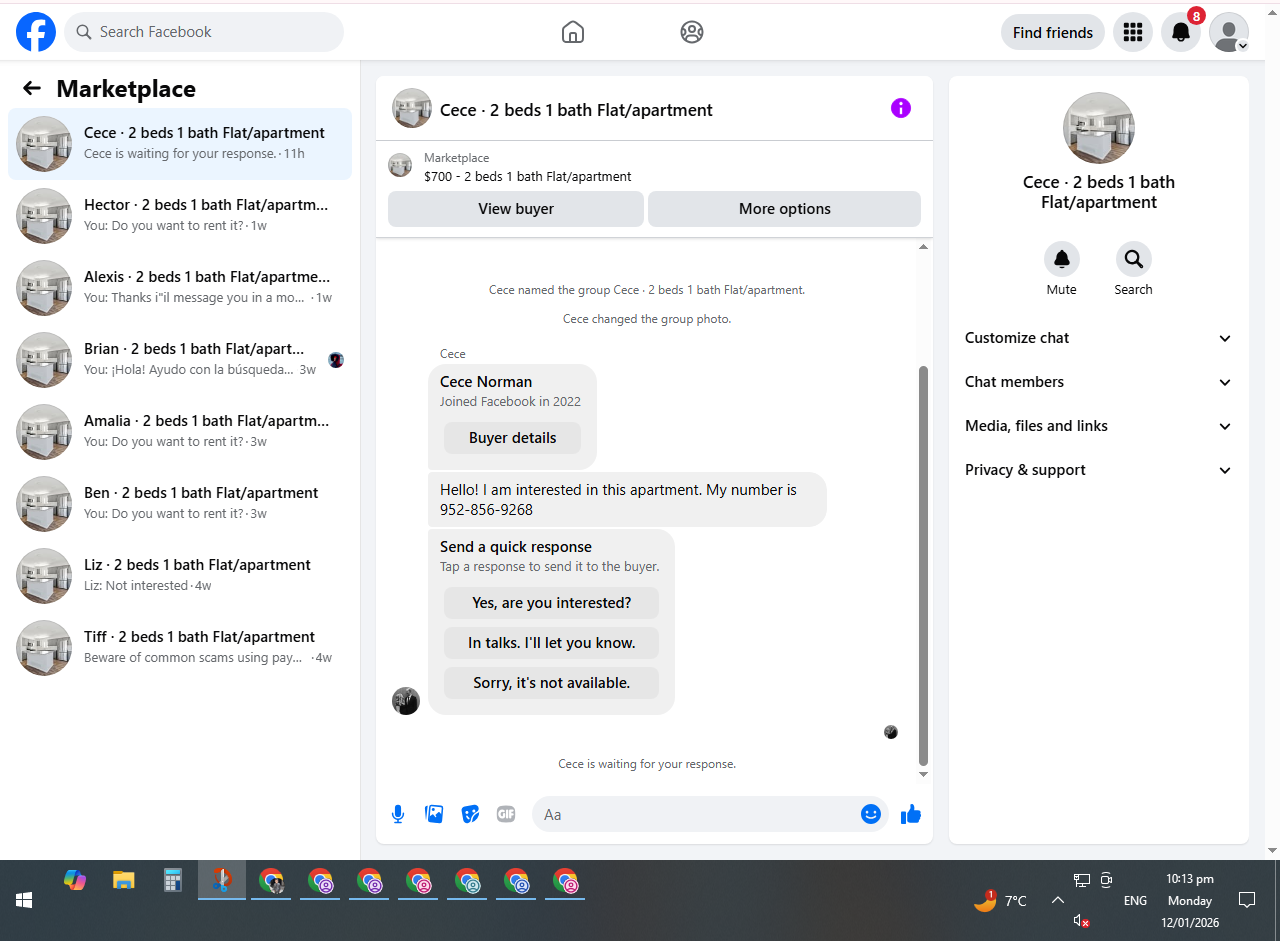Click the More options button

(785, 209)
